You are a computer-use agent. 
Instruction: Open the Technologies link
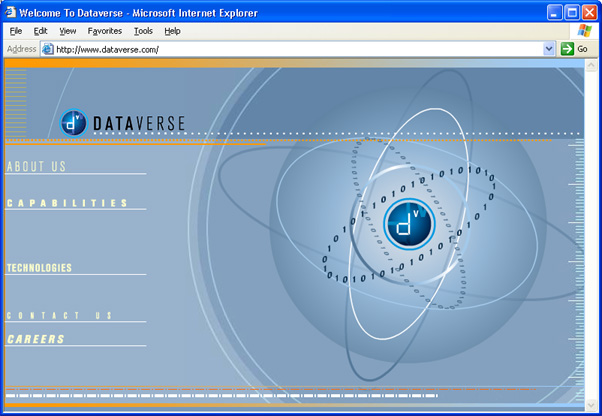pyautogui.click(x=39, y=268)
